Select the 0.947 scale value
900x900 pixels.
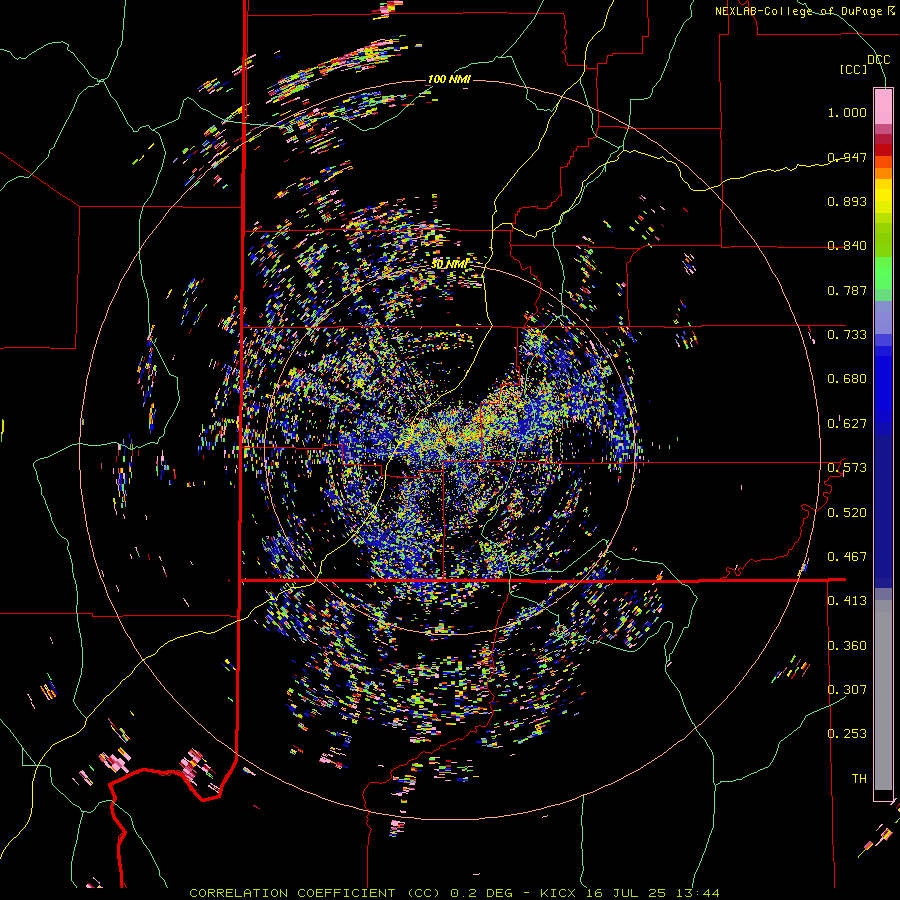847,157
